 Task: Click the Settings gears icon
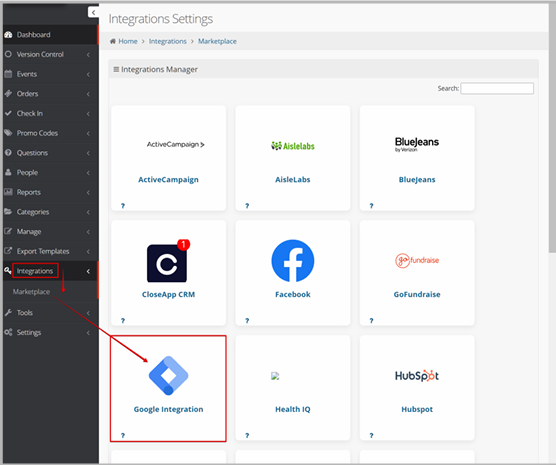(x=8, y=332)
